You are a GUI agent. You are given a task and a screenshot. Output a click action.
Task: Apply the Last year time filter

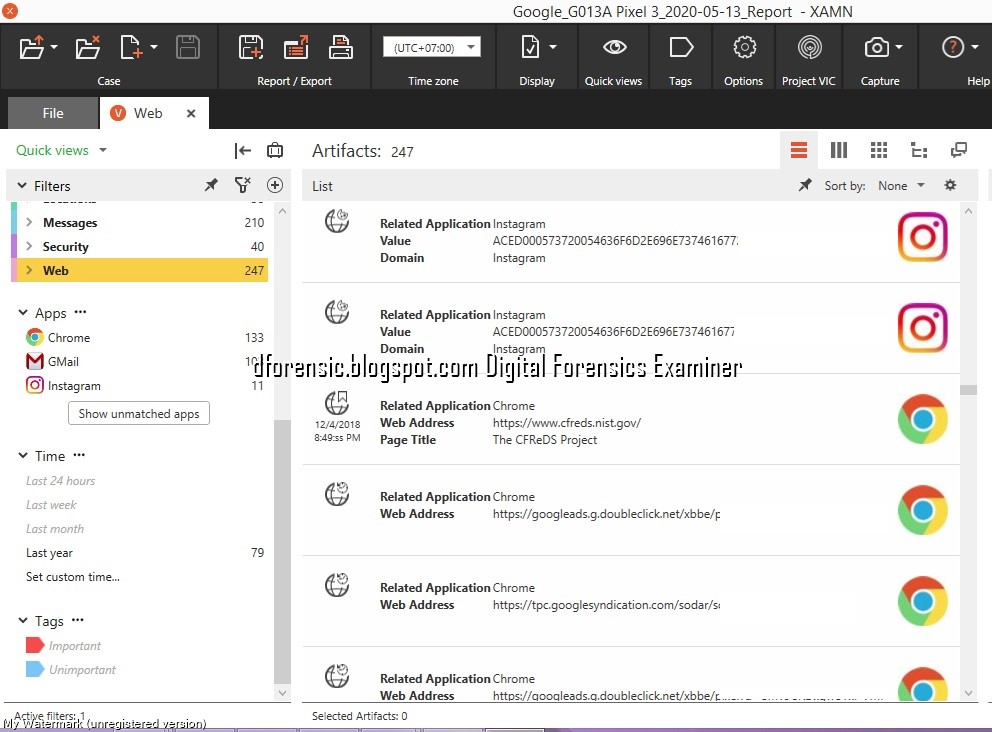49,552
